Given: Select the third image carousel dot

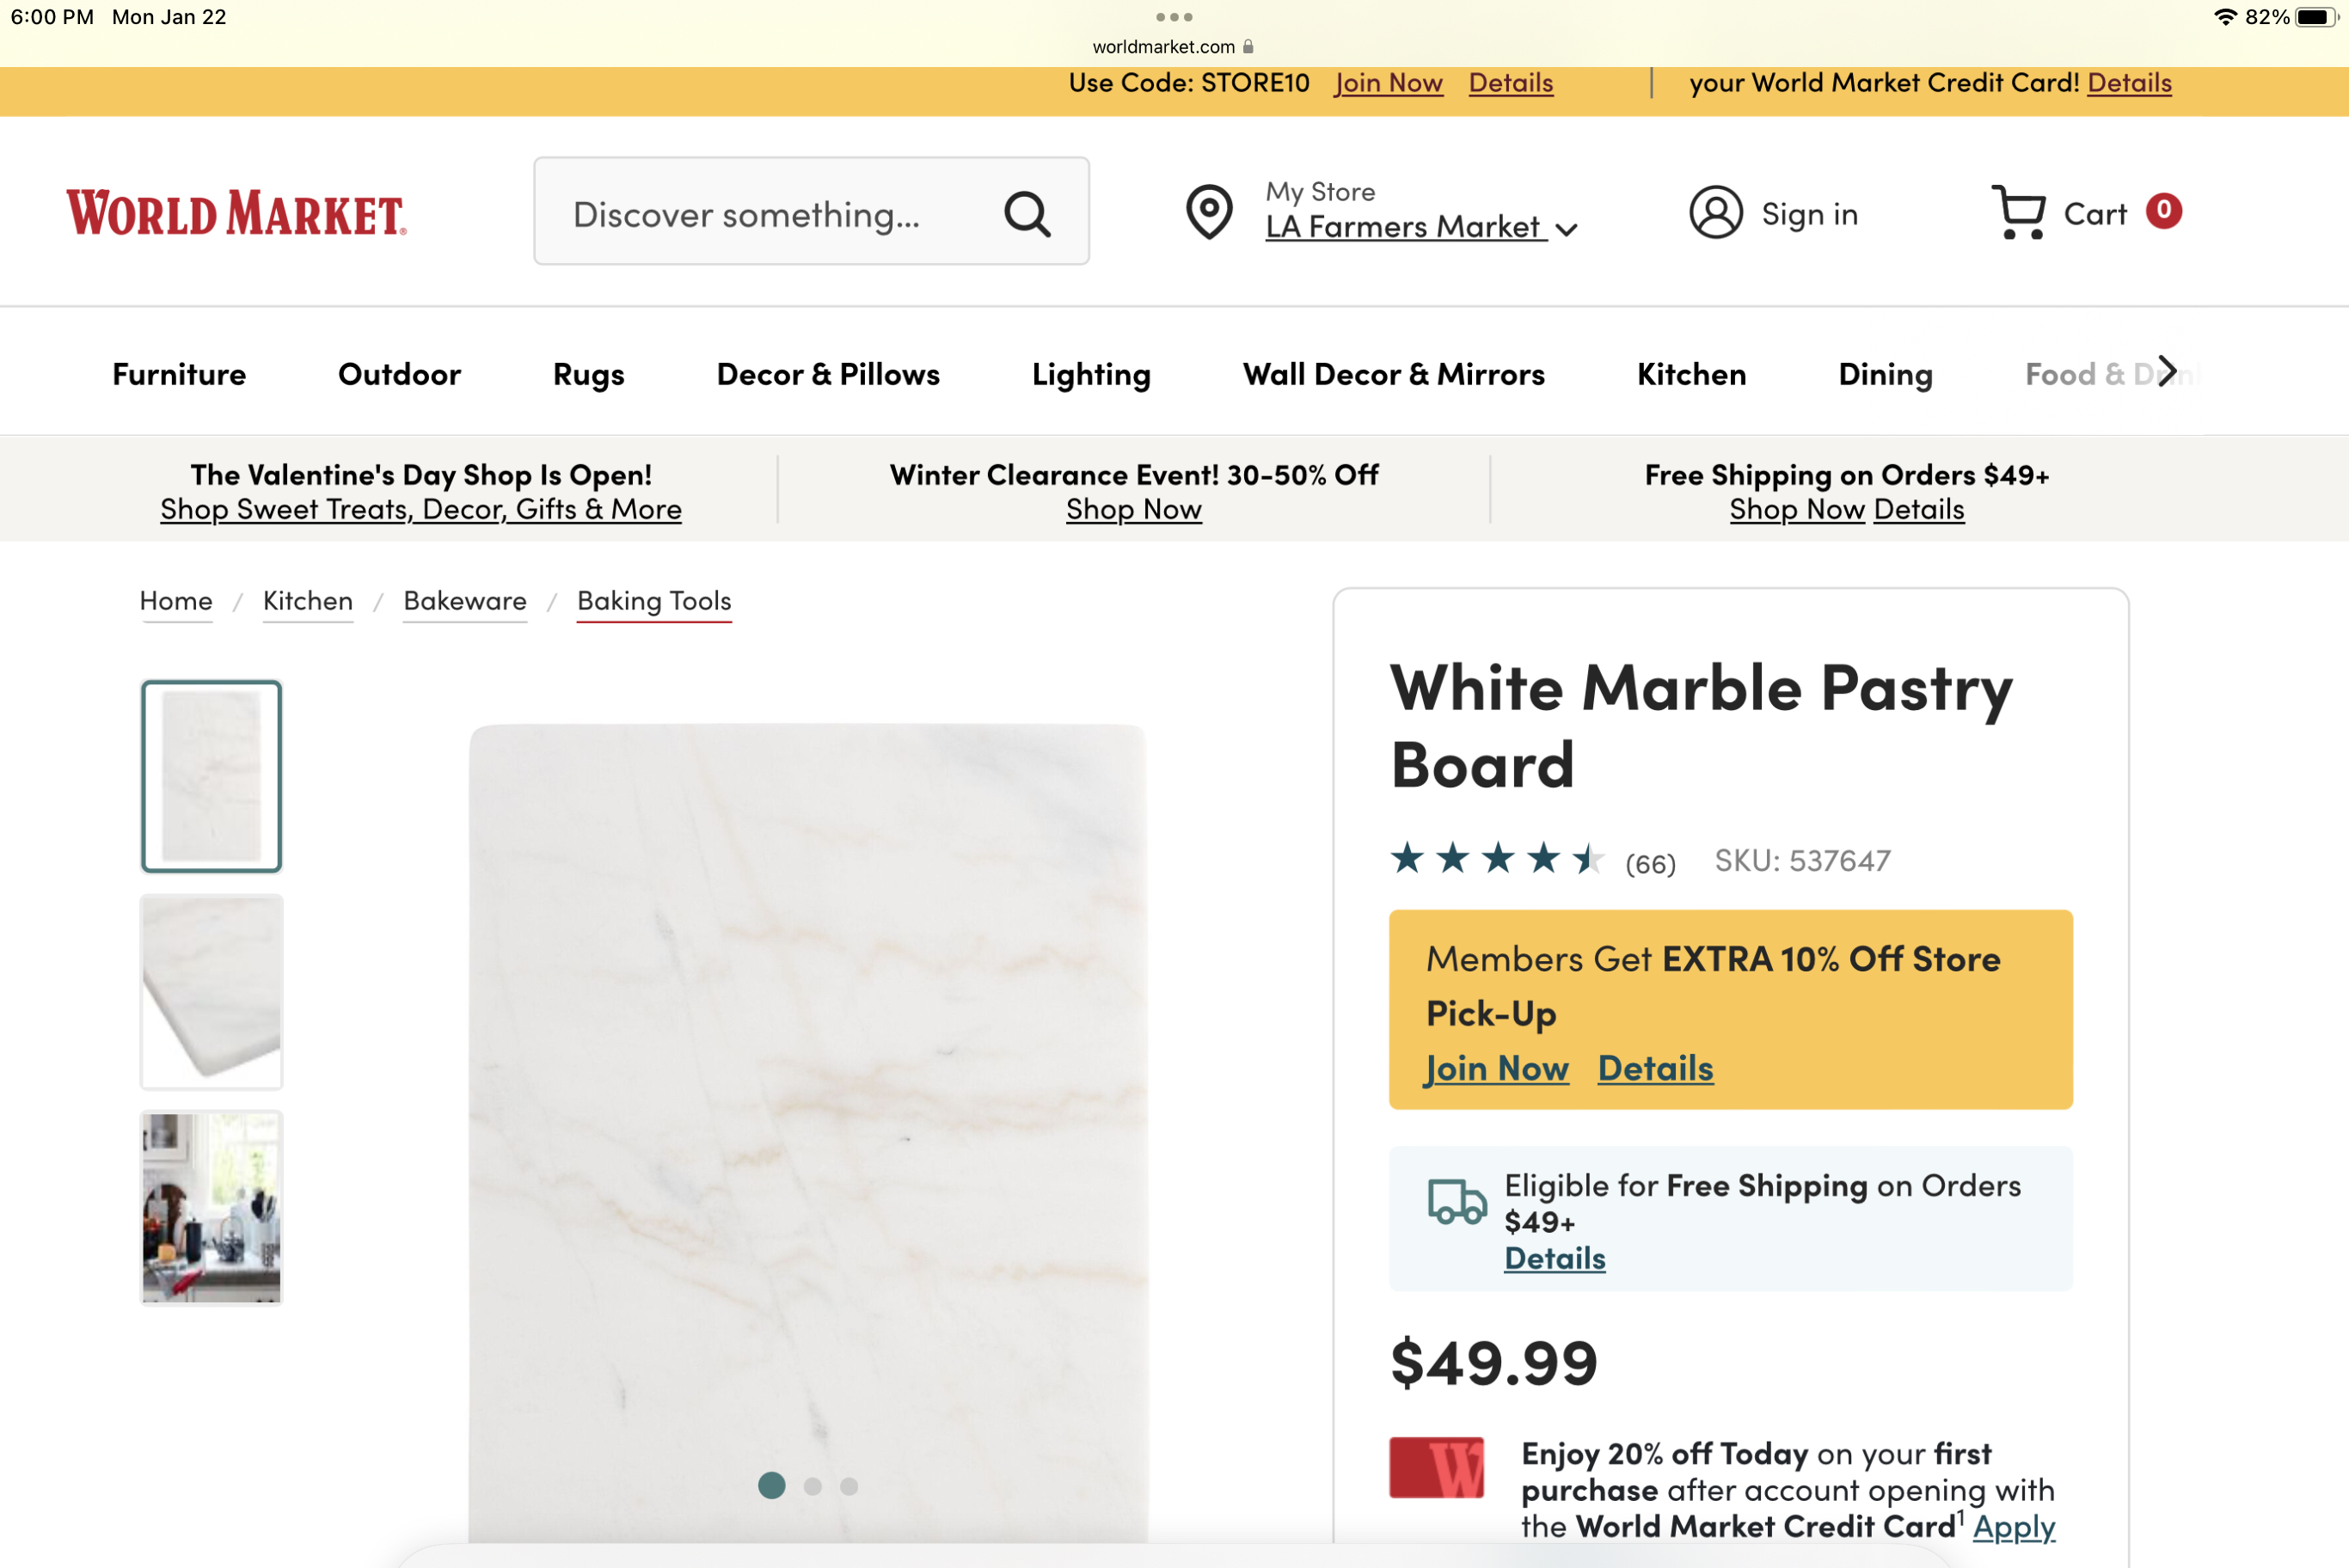Looking at the screenshot, I should [x=849, y=1487].
